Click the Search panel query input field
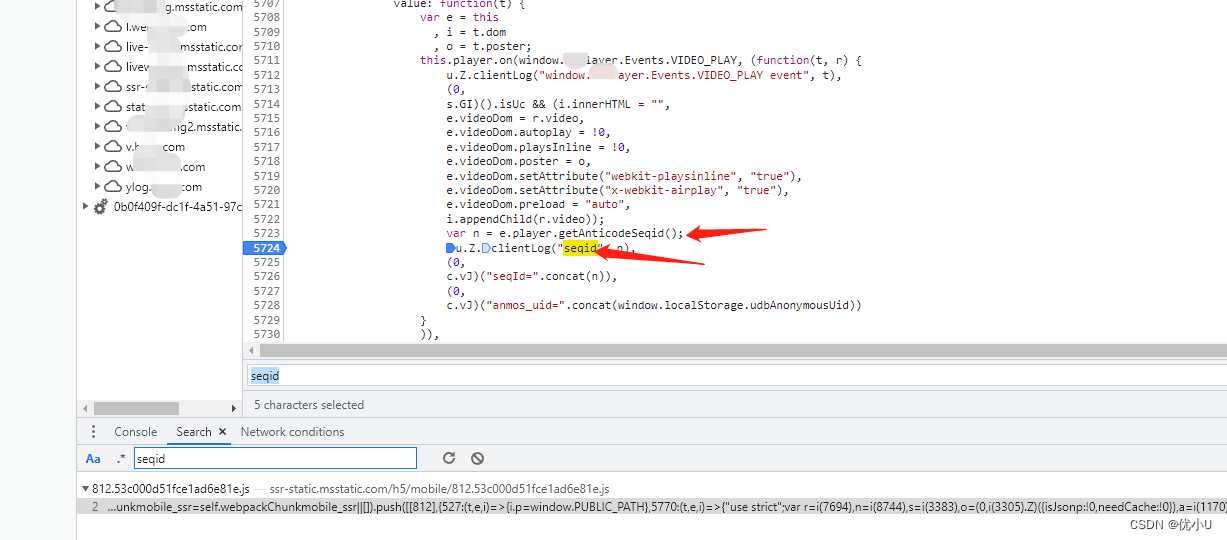Screen dimensions: 1227x540 [275, 459]
